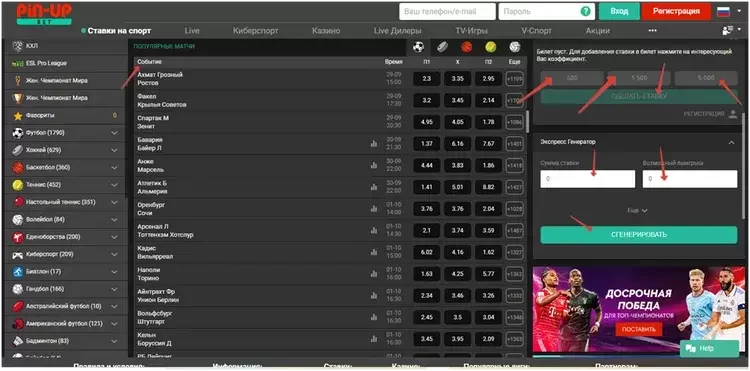Expand the Единоборства (200) category
Image resolution: width=750 pixels, height=371 pixels.
click(114, 237)
